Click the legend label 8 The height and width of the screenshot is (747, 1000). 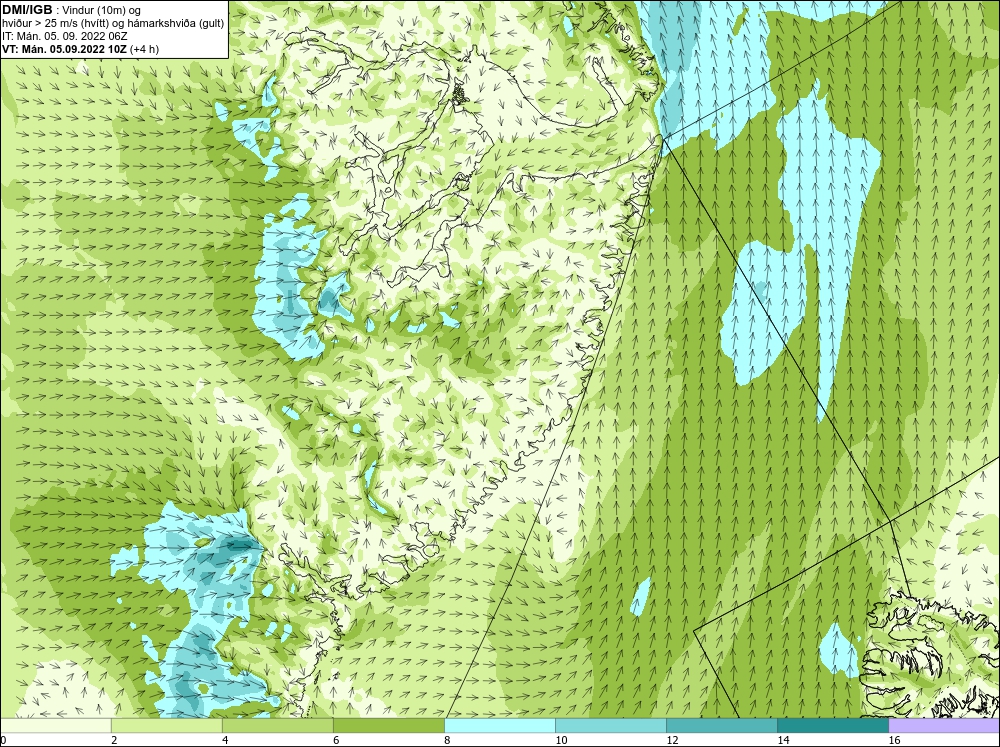pos(447,740)
